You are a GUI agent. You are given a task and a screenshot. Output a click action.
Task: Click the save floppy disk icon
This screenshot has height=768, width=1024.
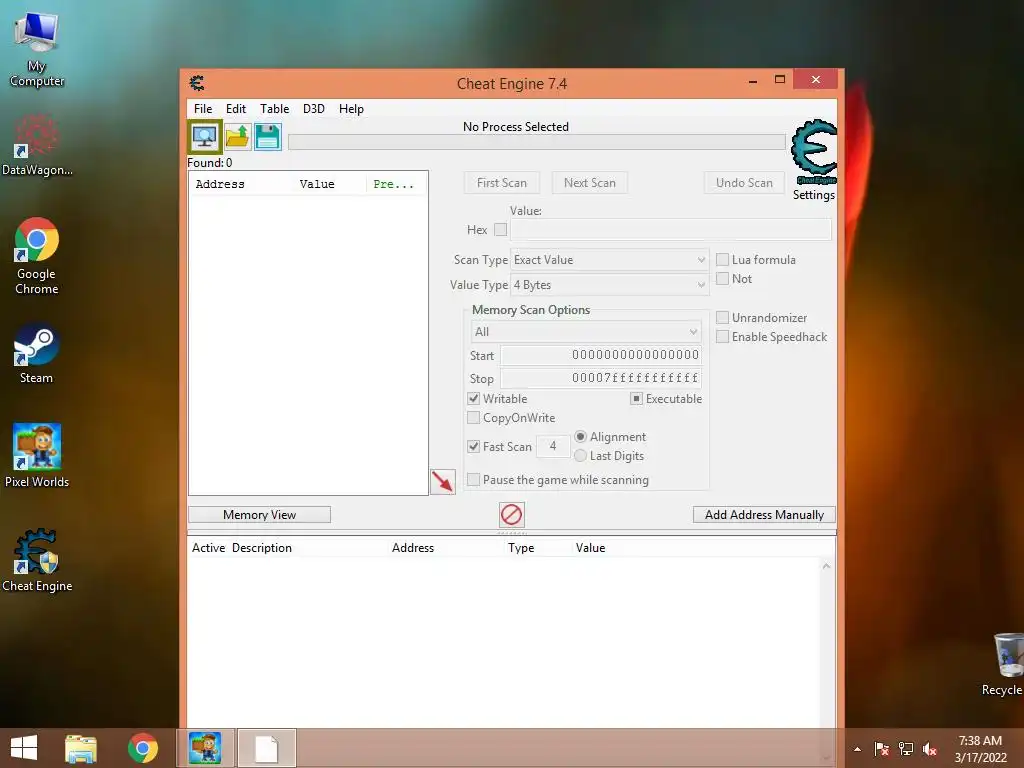268,136
